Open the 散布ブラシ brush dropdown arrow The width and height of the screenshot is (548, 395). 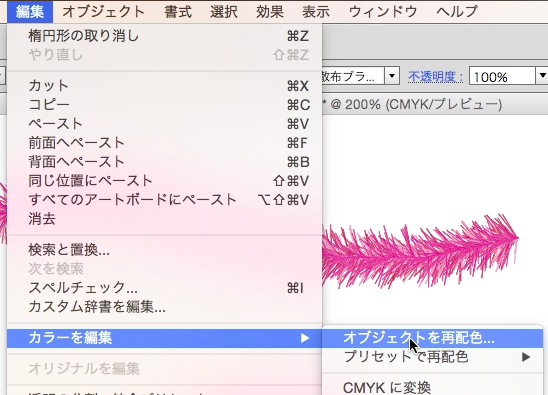(392, 76)
